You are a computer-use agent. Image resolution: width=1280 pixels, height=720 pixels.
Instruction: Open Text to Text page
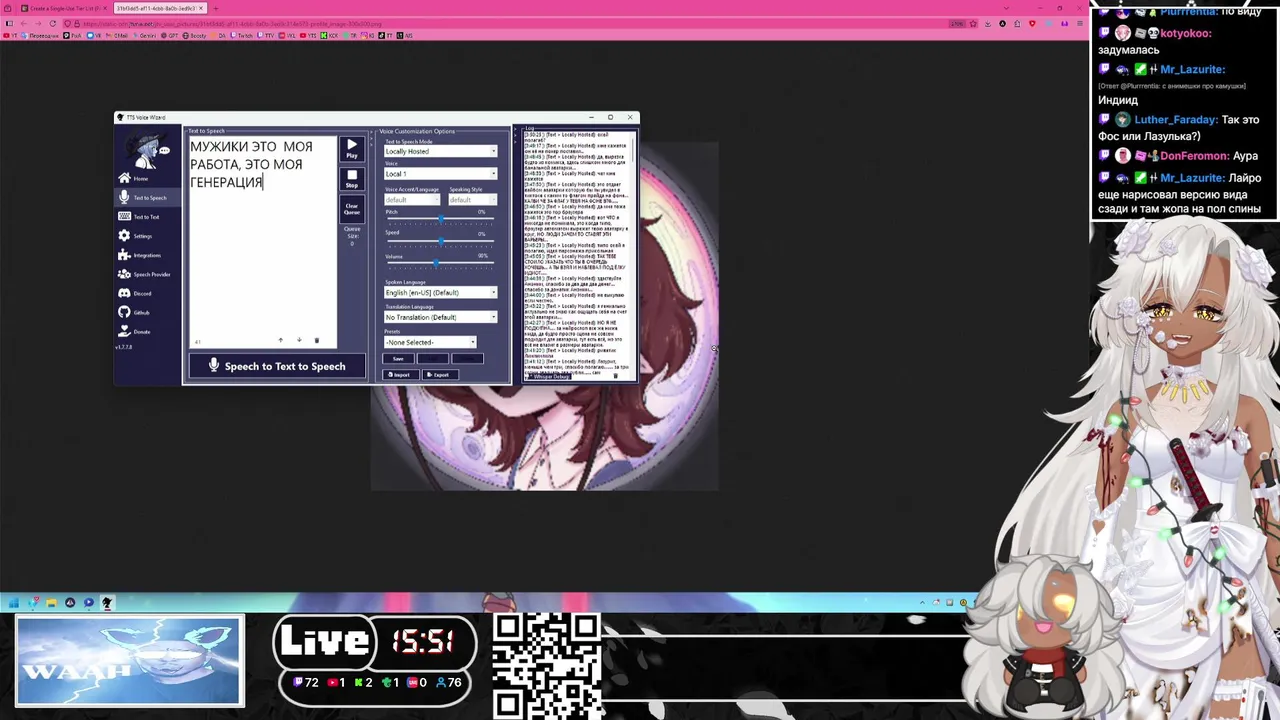147,216
